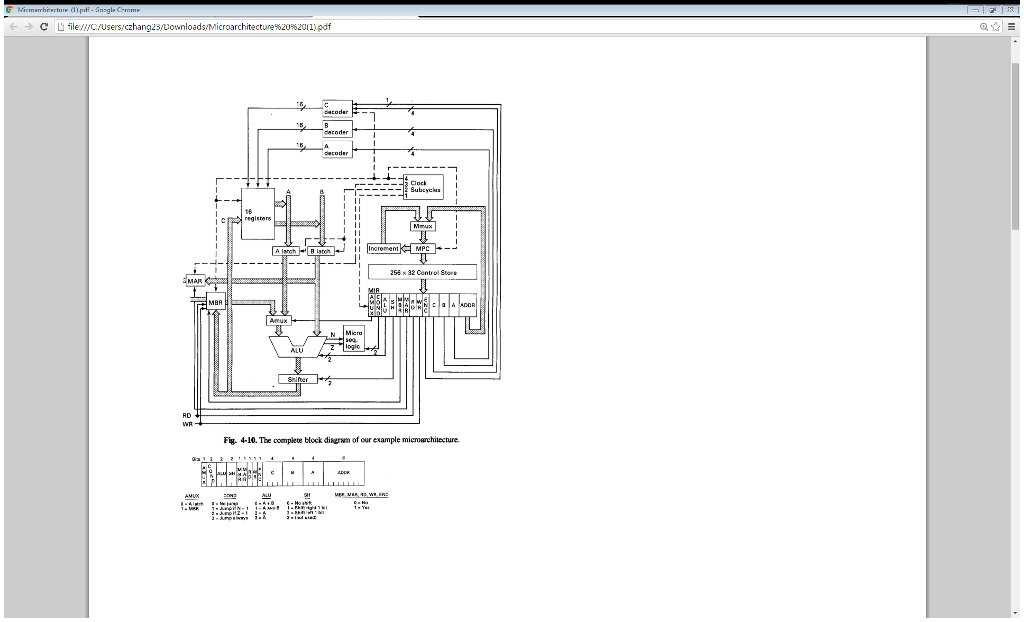Image resolution: width=1024 pixels, height=622 pixels.
Task: Click the Fig. 4-10 caption text
Action: 341,439
